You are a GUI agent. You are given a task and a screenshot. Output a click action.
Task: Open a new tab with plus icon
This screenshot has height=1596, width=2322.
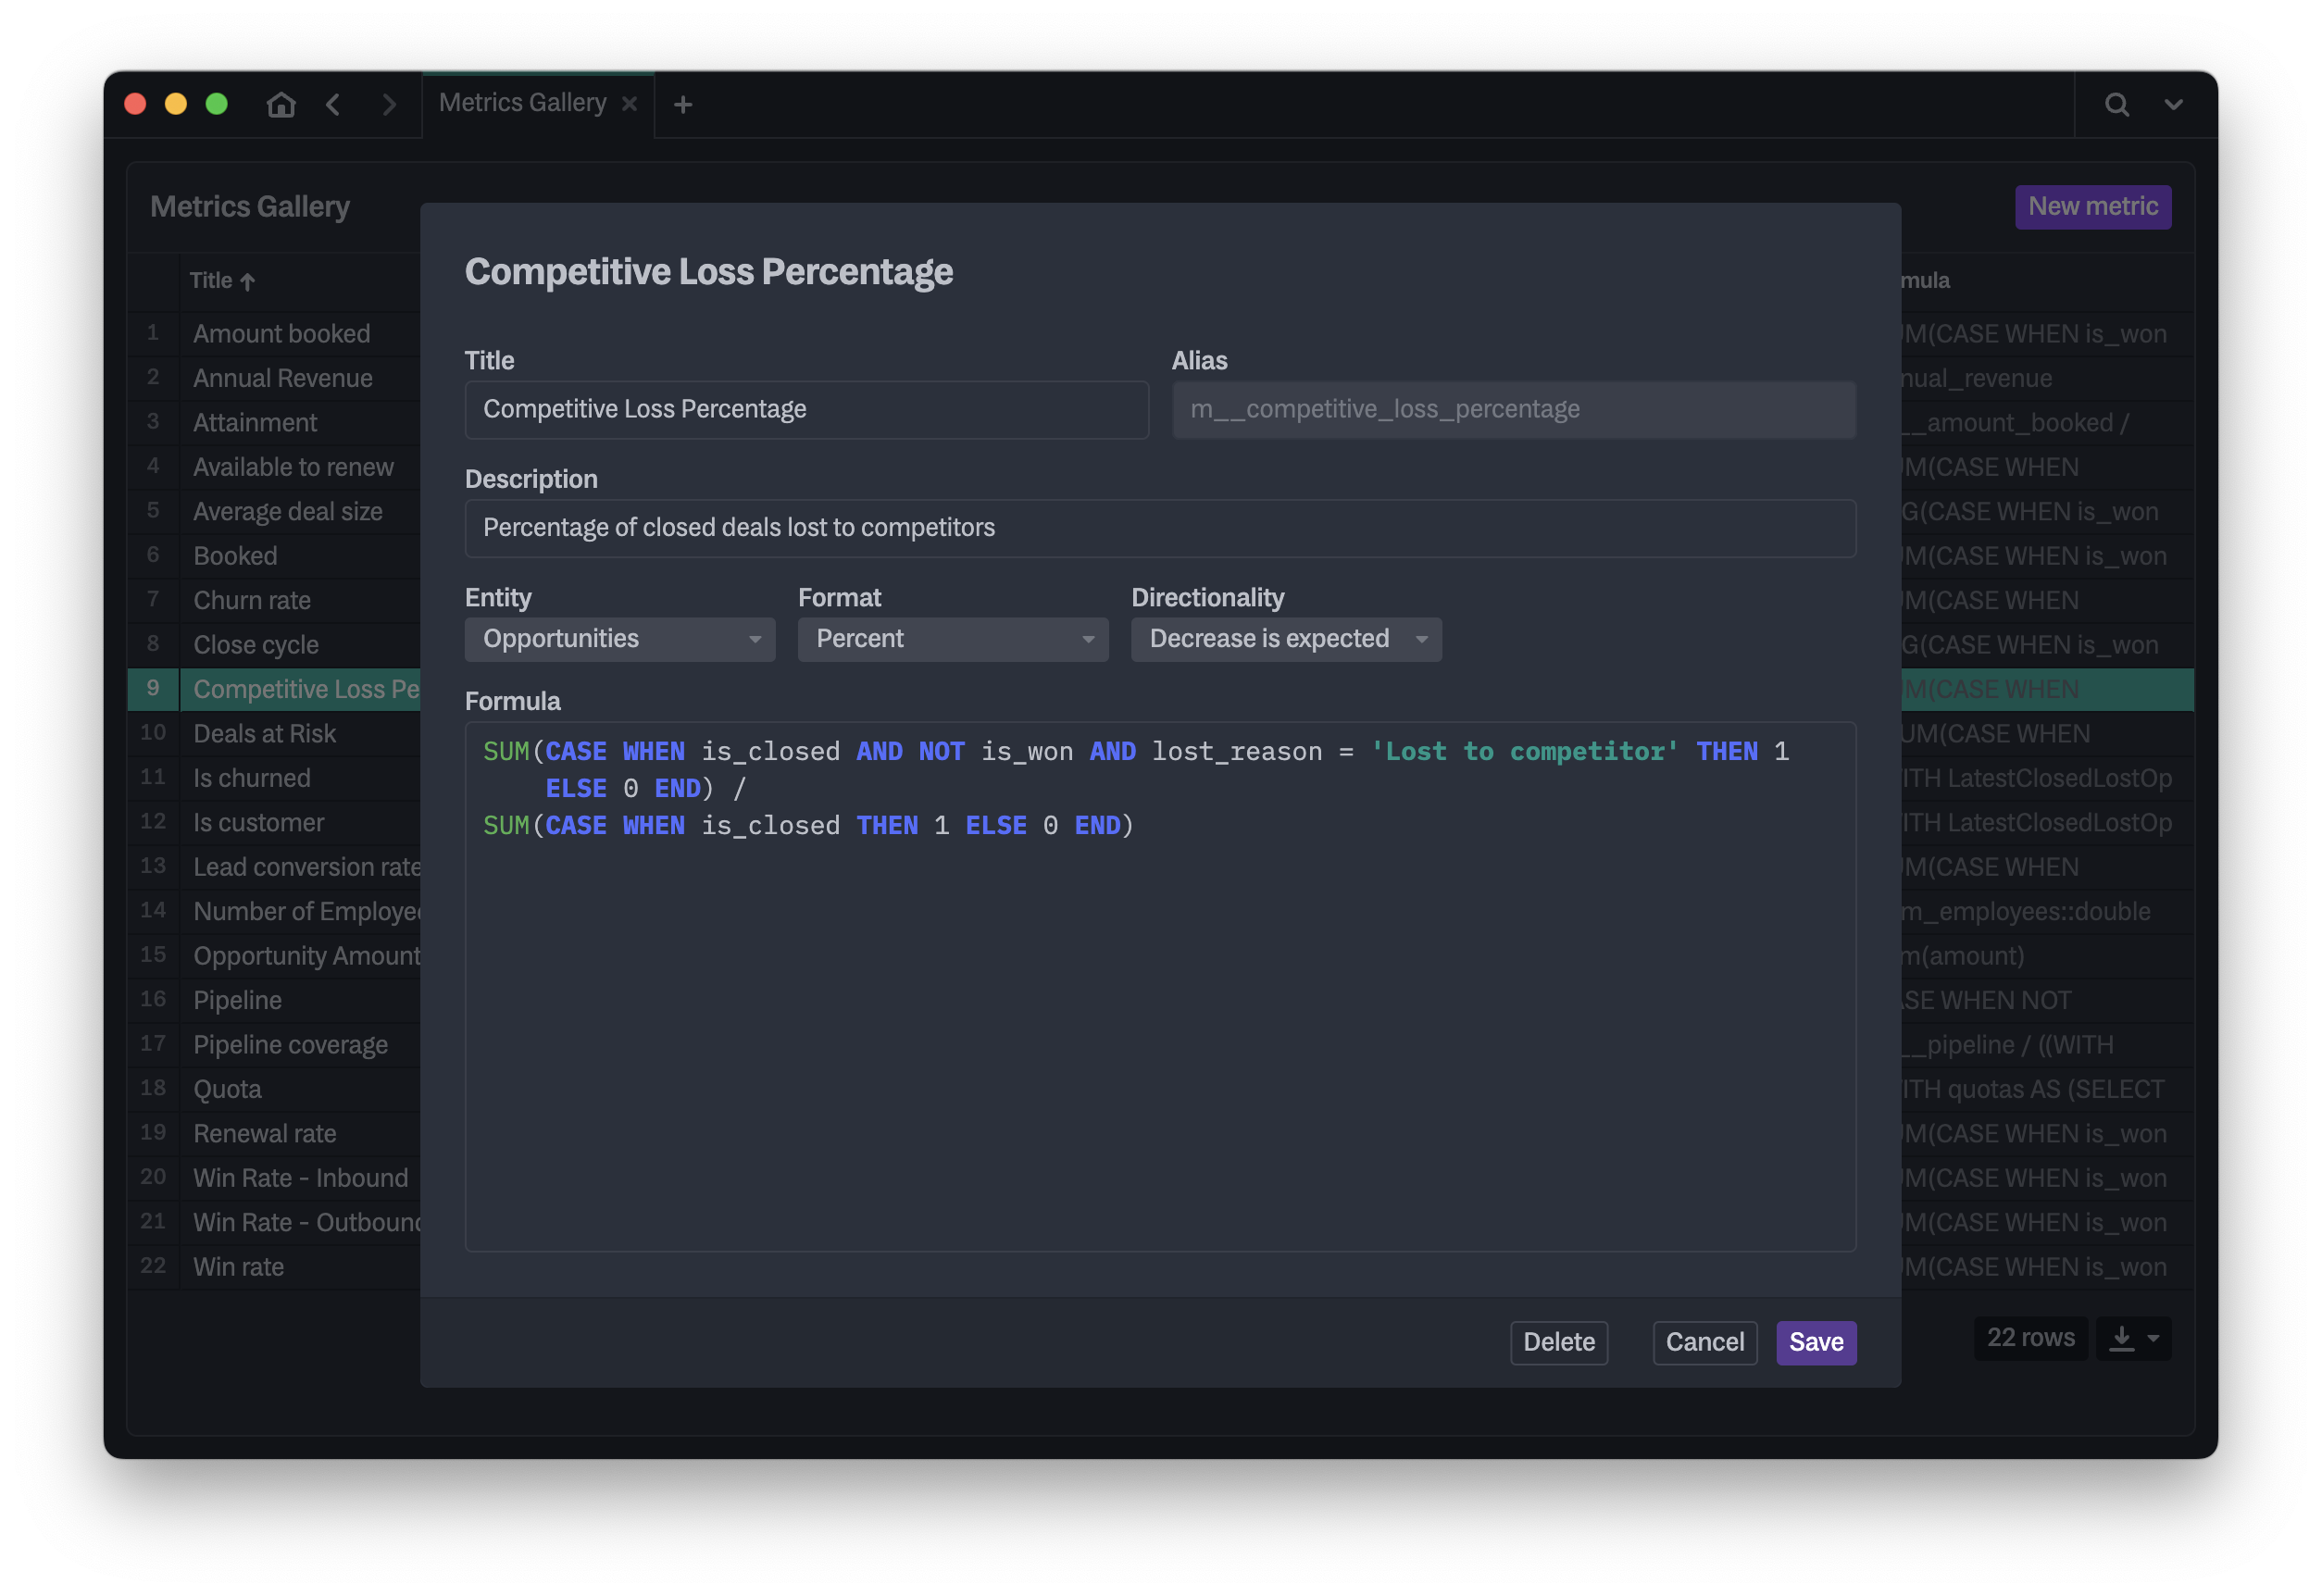[x=683, y=104]
